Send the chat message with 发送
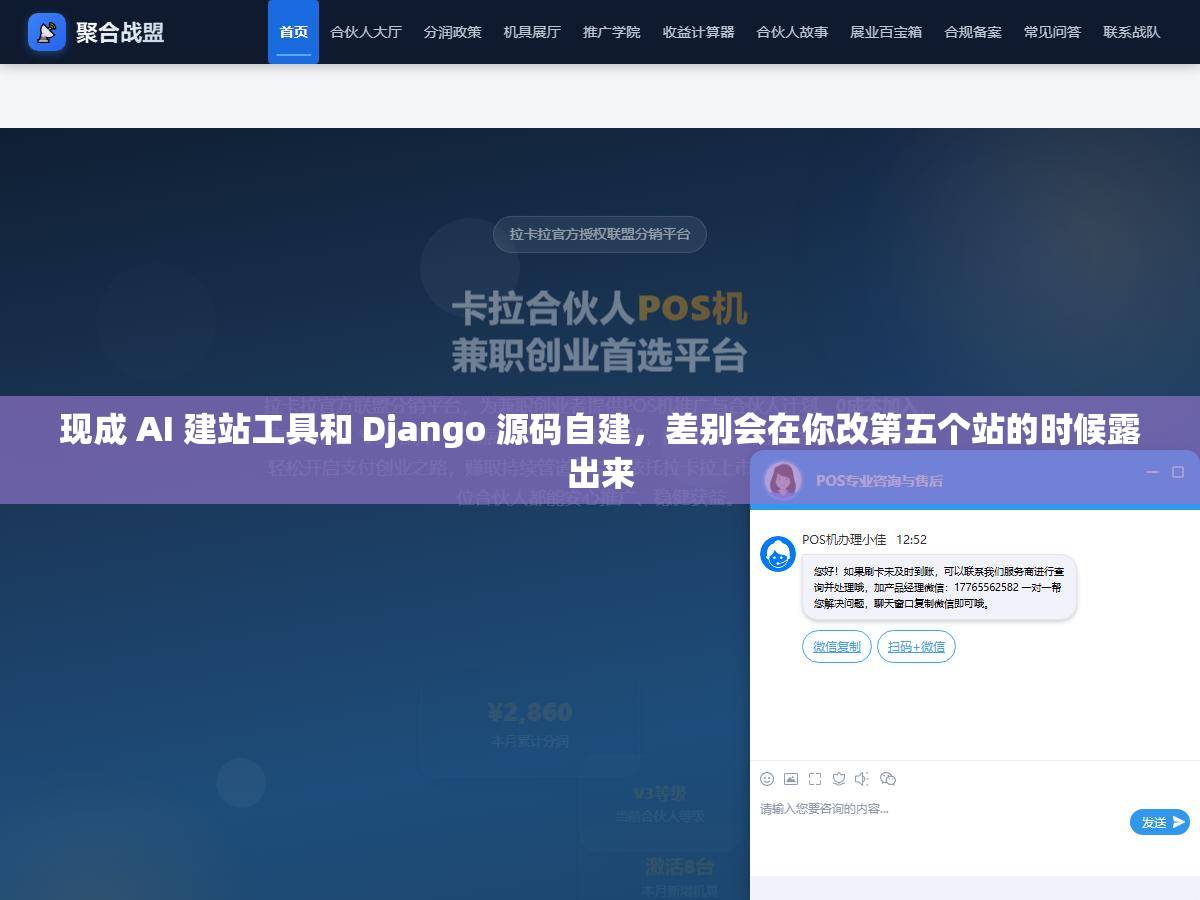The image size is (1200, 900). [x=1160, y=822]
